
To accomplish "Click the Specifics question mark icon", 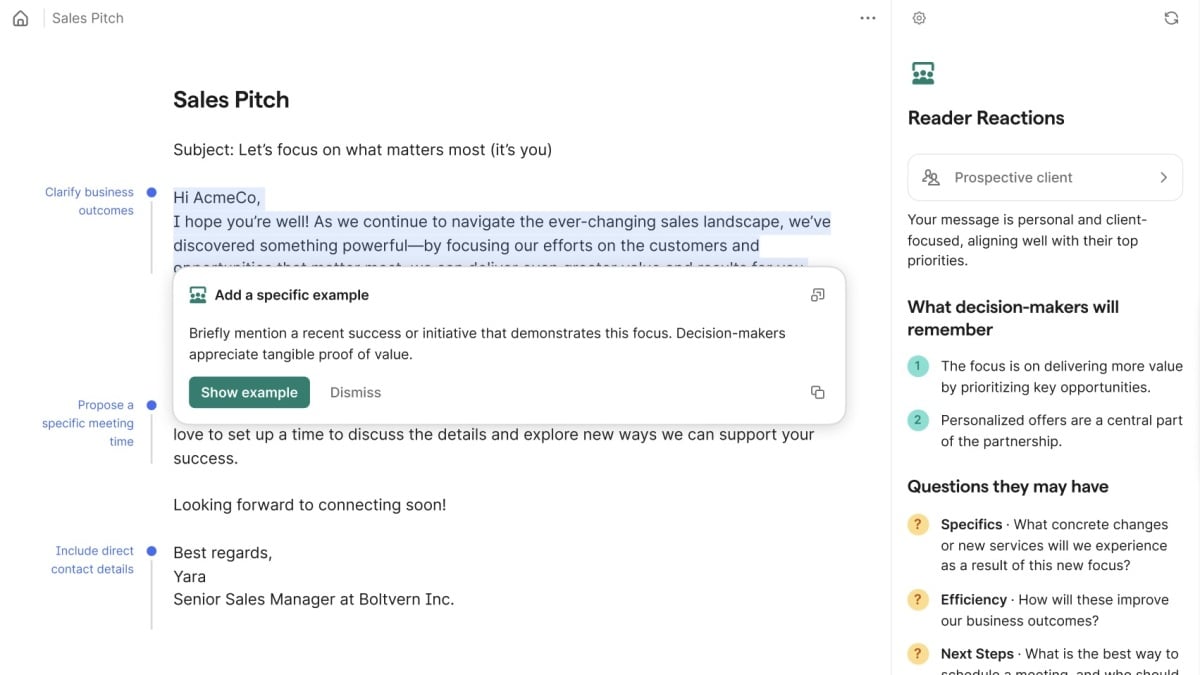I will coord(917,524).
